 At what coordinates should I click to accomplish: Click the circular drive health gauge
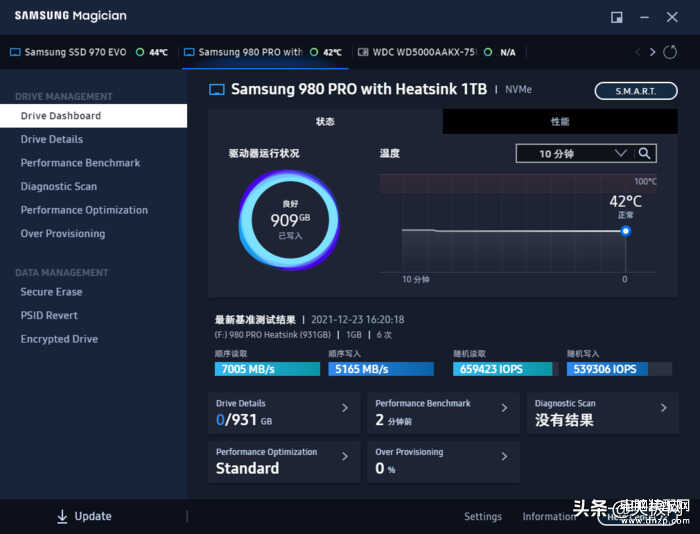click(289, 220)
